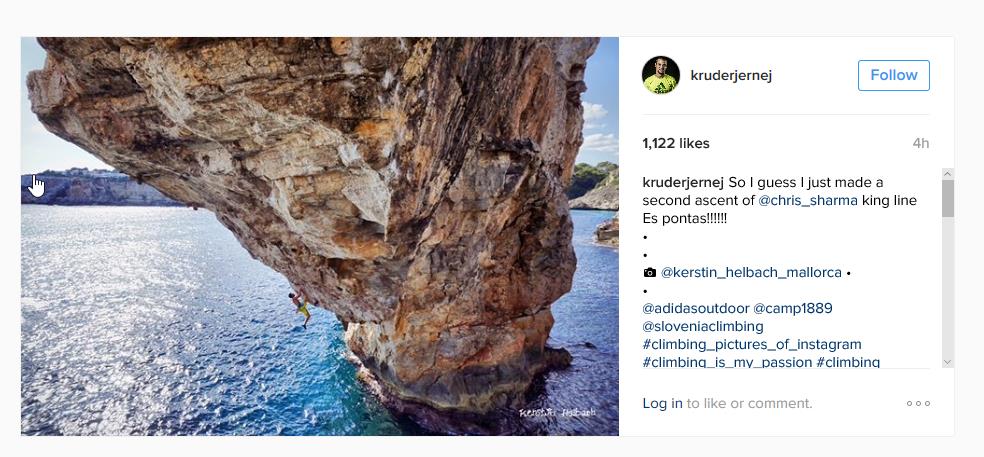Visit the @camp1889 mention
The image size is (984, 457).
pyautogui.click(x=793, y=308)
